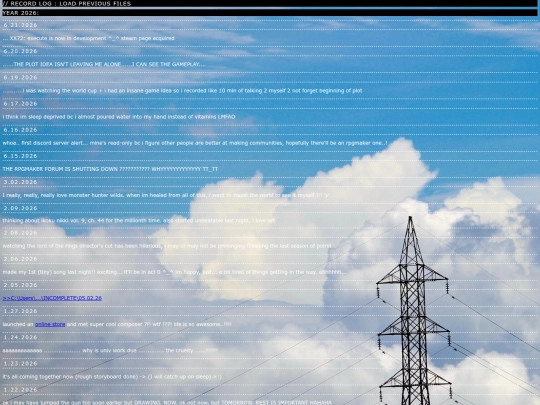Screen dimensions: 540x405
Task: Click the 2.09.2026 date heading
Action: point(20,208)
